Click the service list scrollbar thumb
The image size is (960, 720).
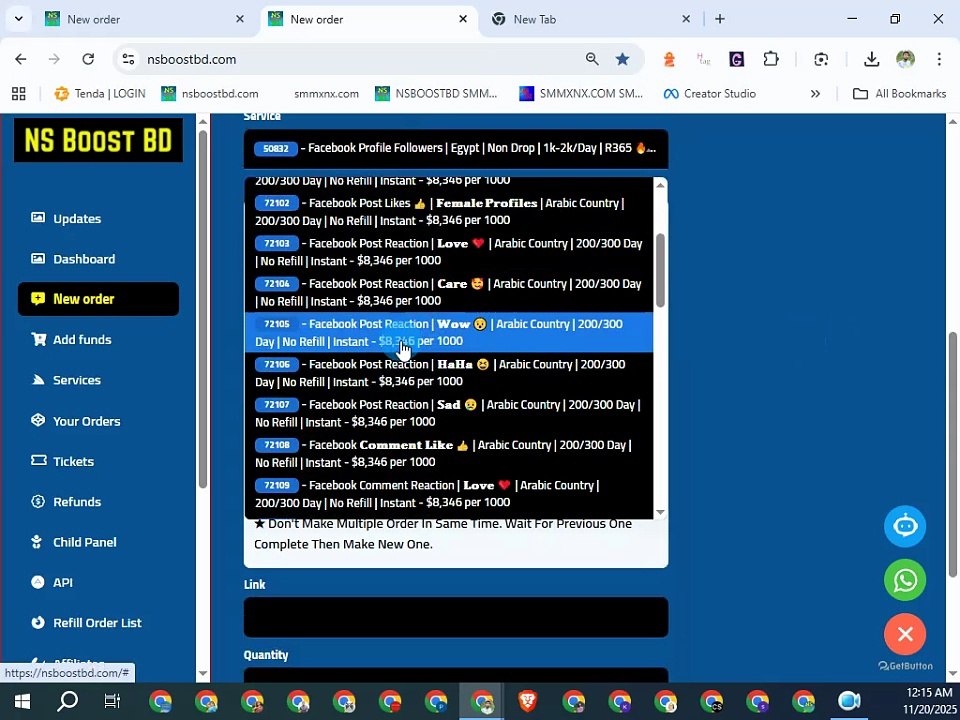660,270
